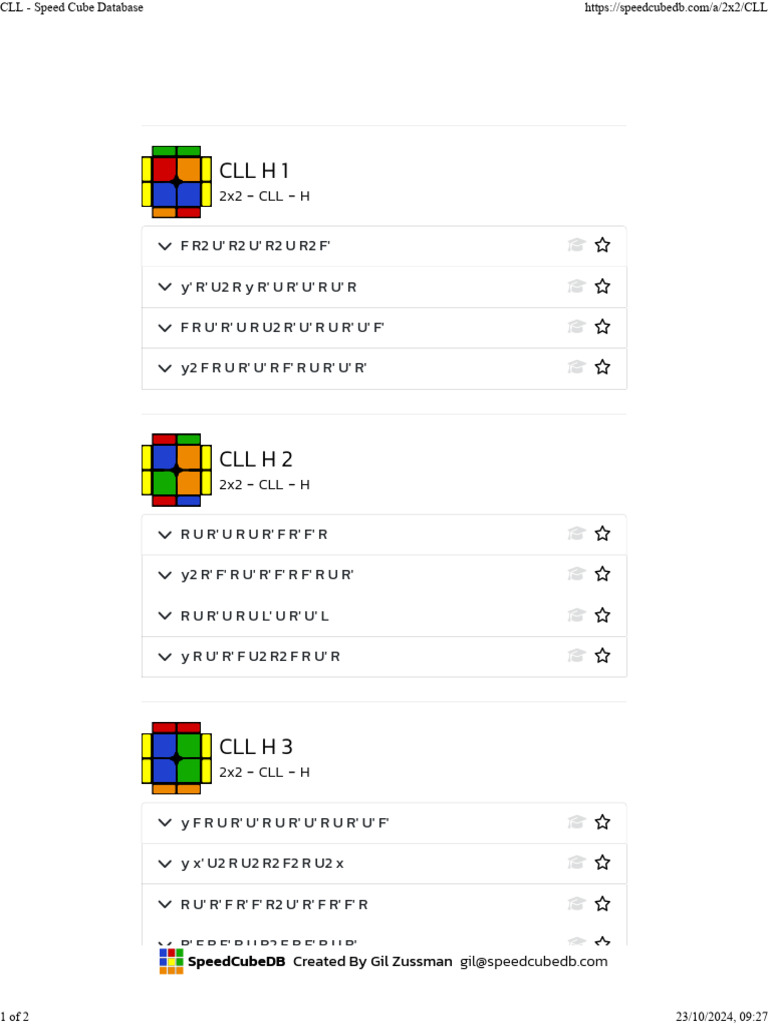Viewport: 768px width, 1024px height.
Task: Click learn icon for y2 R' F' R U' algorithm
Action: [x=576, y=574]
